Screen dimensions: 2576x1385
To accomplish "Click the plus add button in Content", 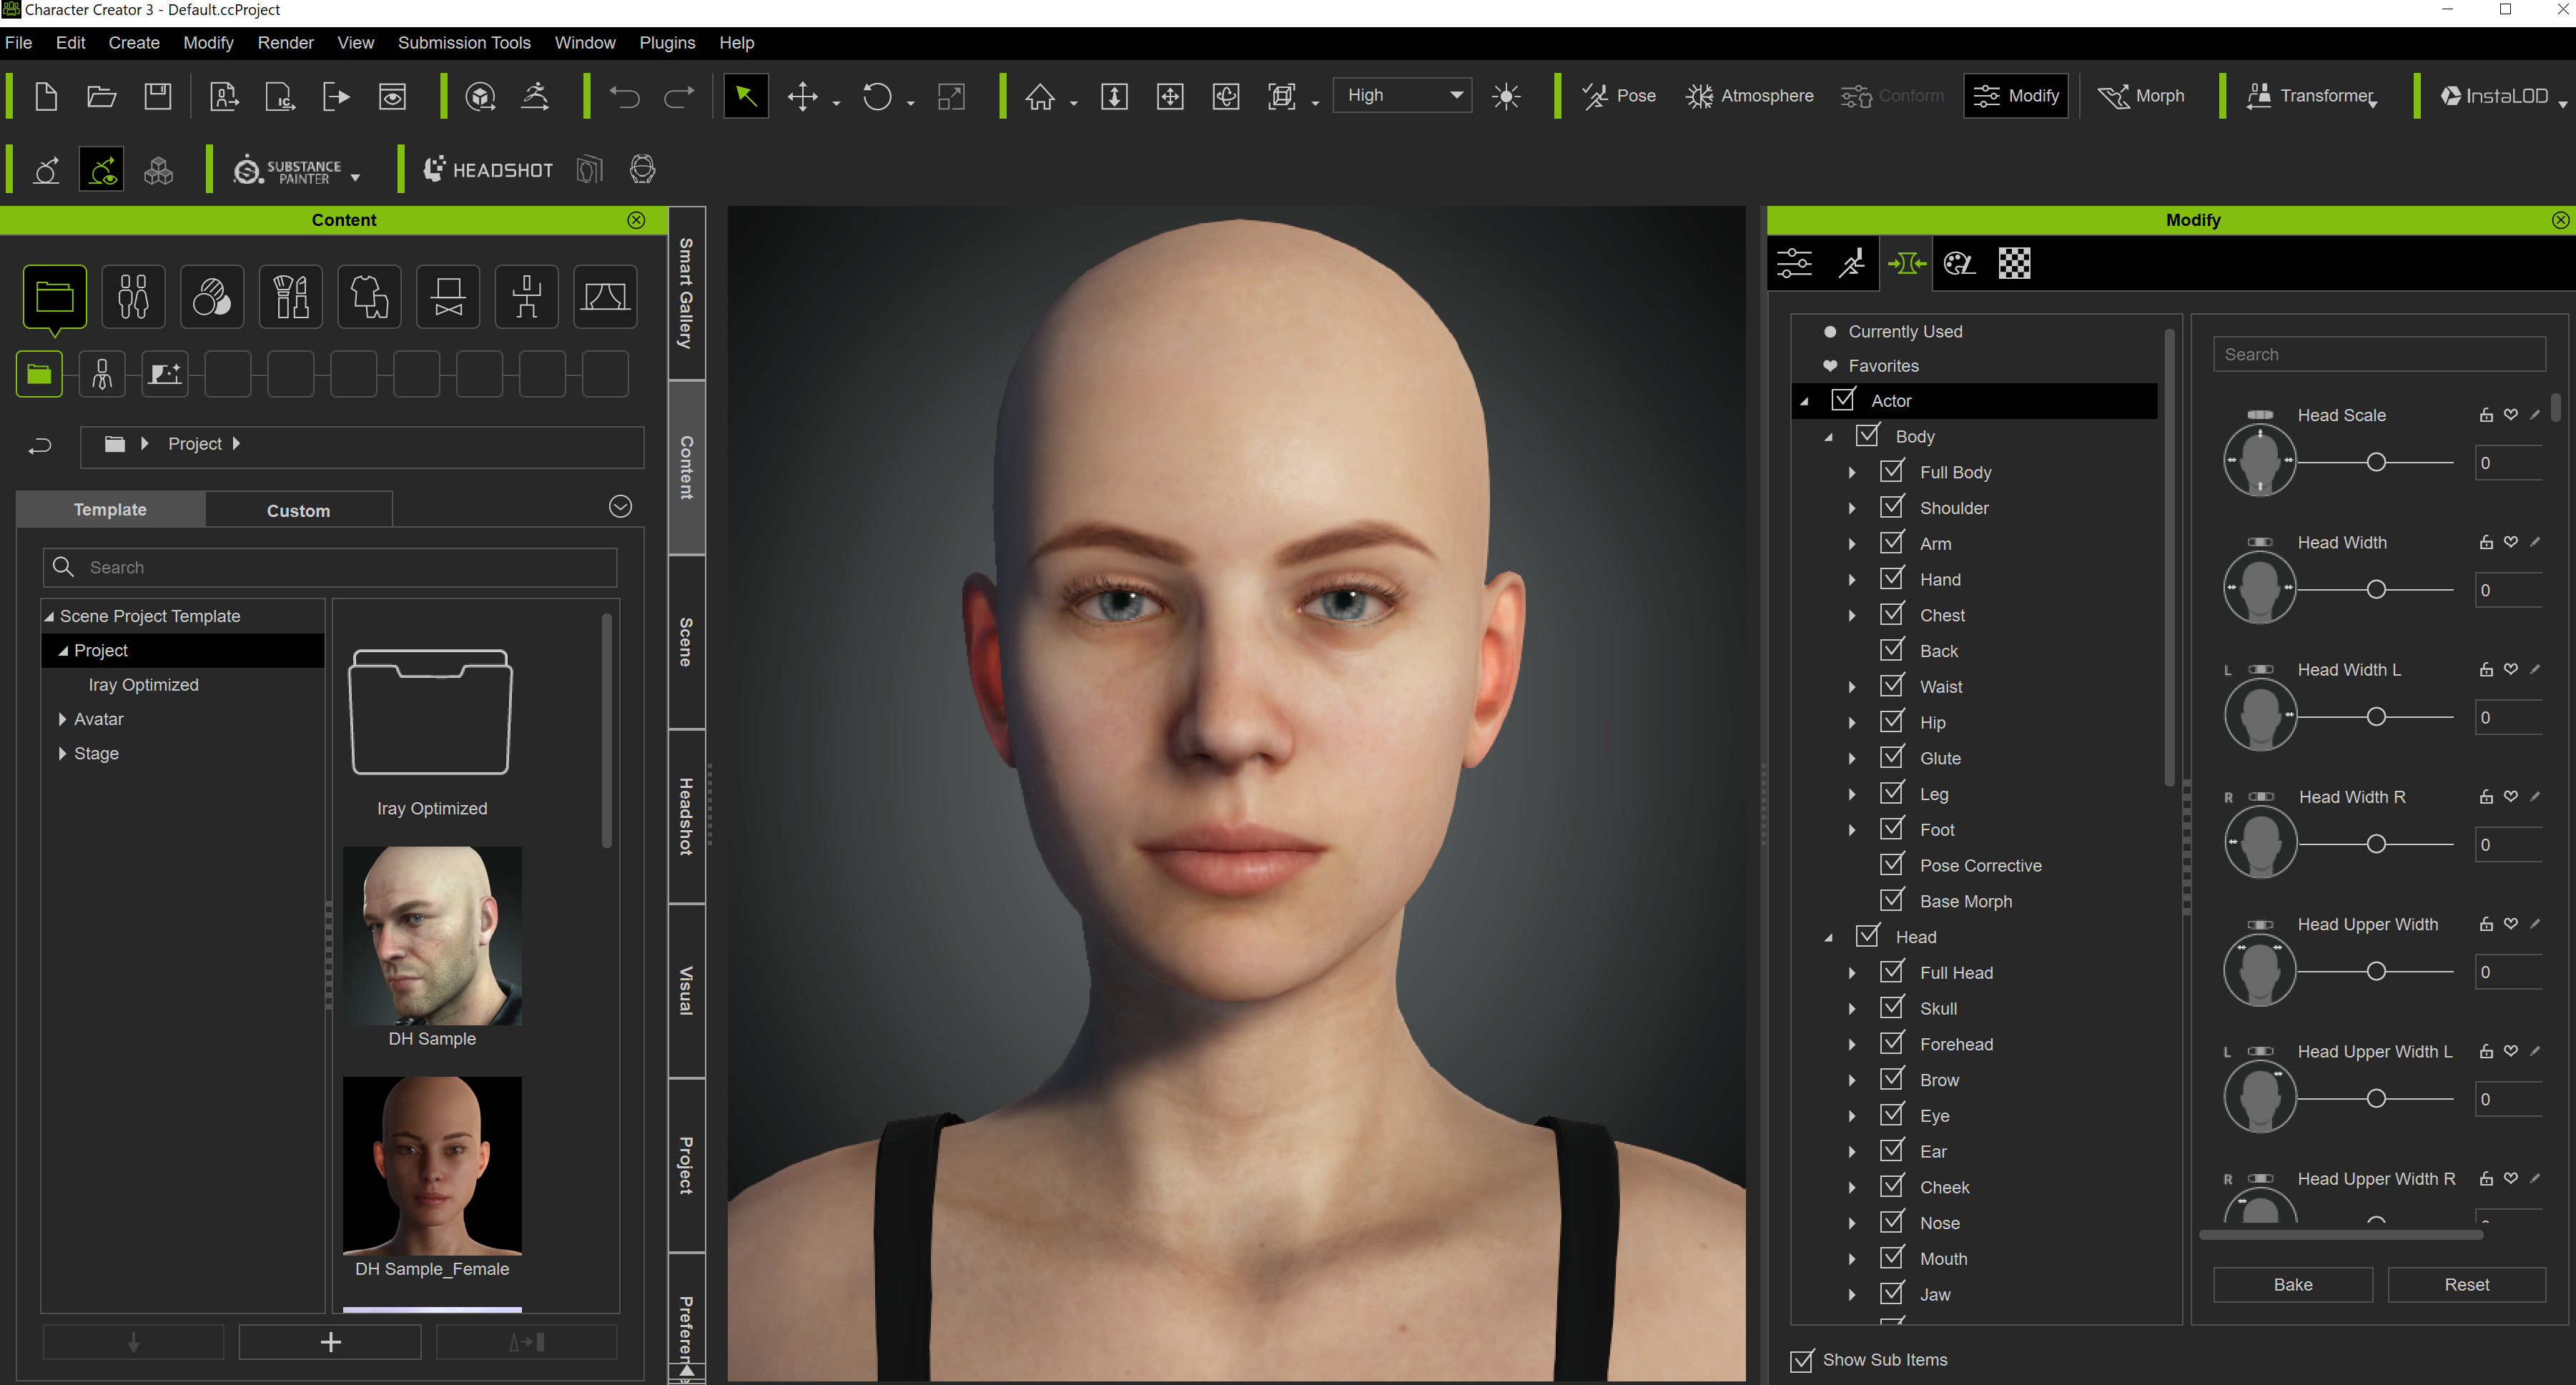I will point(330,1342).
